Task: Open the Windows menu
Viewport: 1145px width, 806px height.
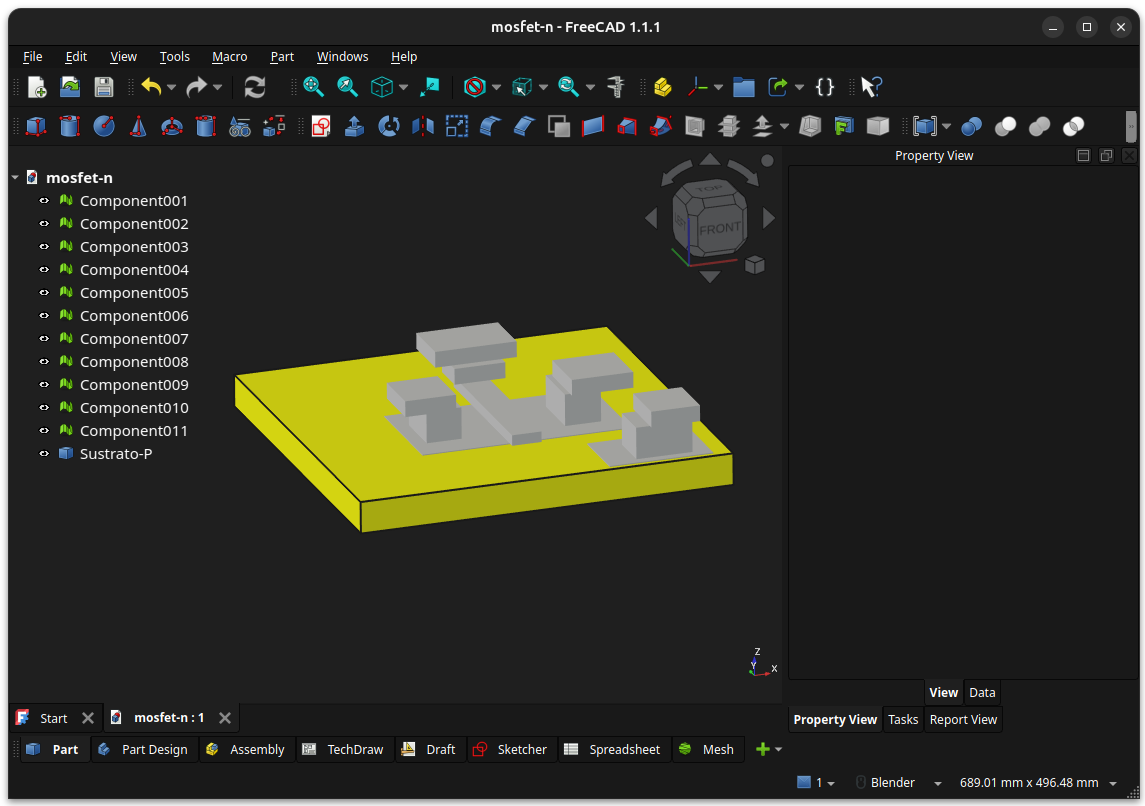Action: point(342,56)
